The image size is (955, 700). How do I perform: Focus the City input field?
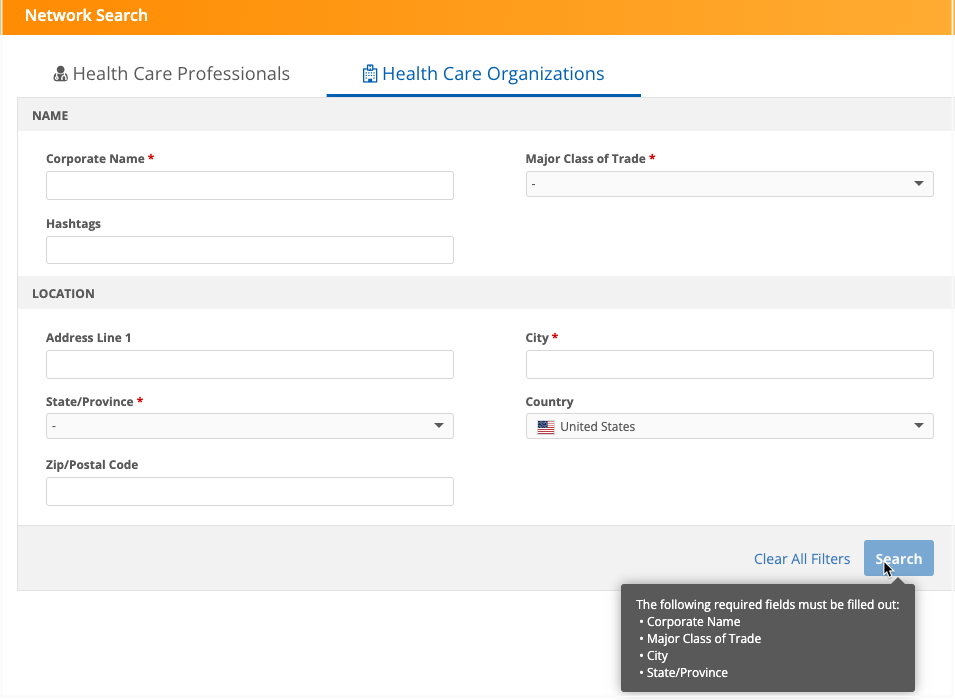(x=728, y=364)
